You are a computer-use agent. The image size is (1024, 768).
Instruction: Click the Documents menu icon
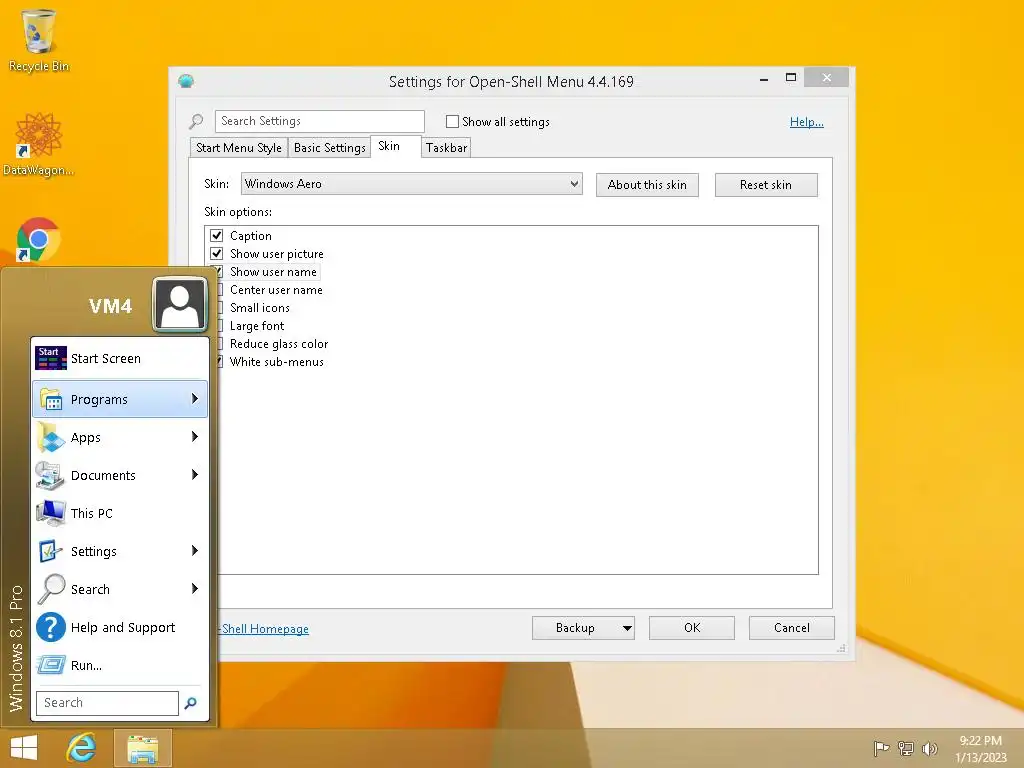tap(51, 475)
